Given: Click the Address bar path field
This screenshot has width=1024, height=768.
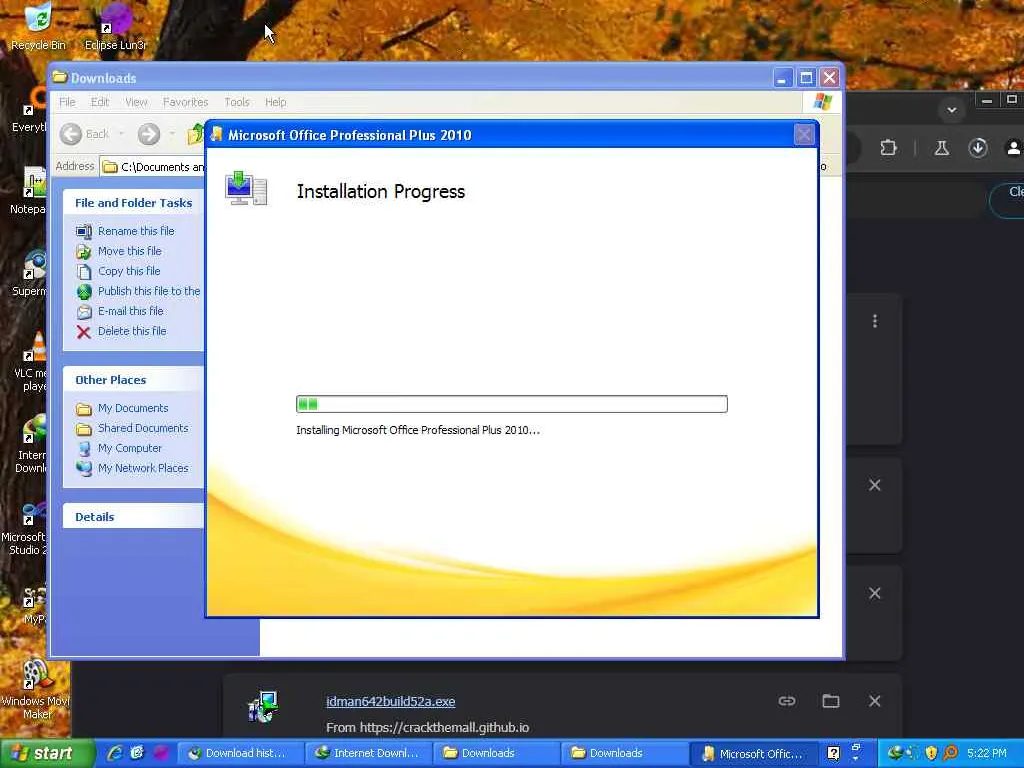Looking at the screenshot, I should click(153, 167).
